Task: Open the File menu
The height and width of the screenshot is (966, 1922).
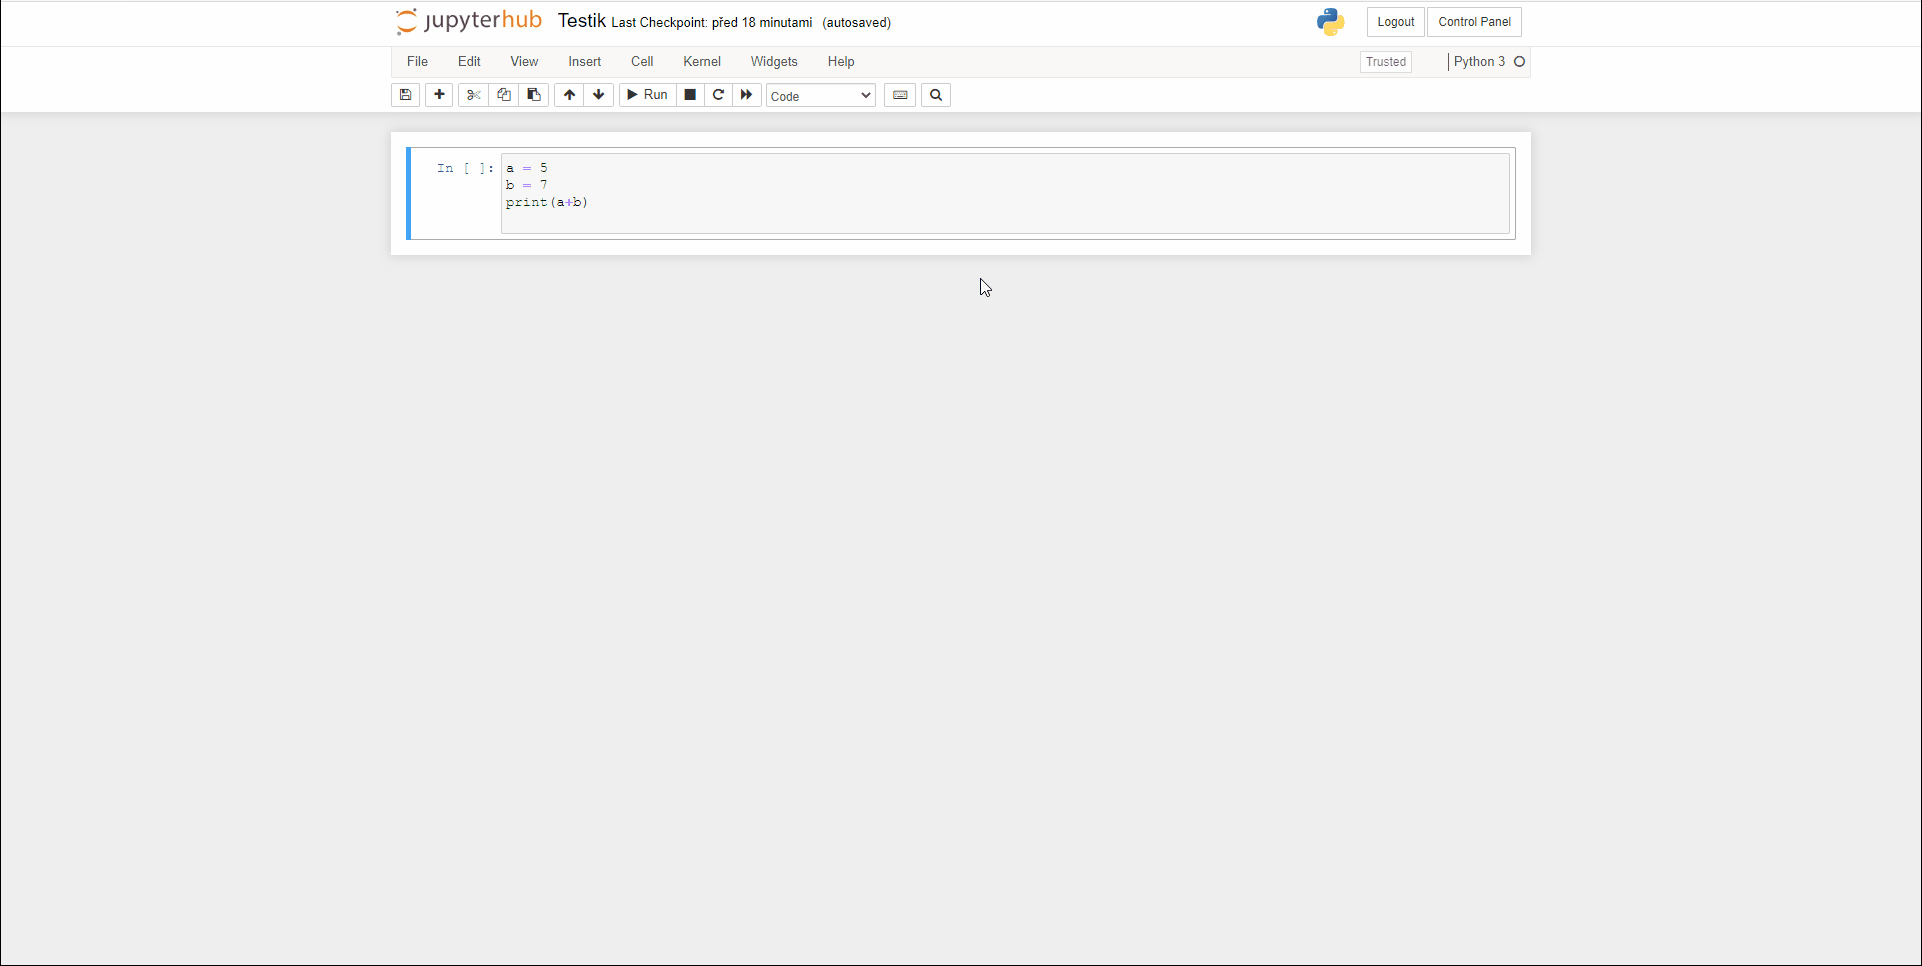Action: click(x=417, y=62)
